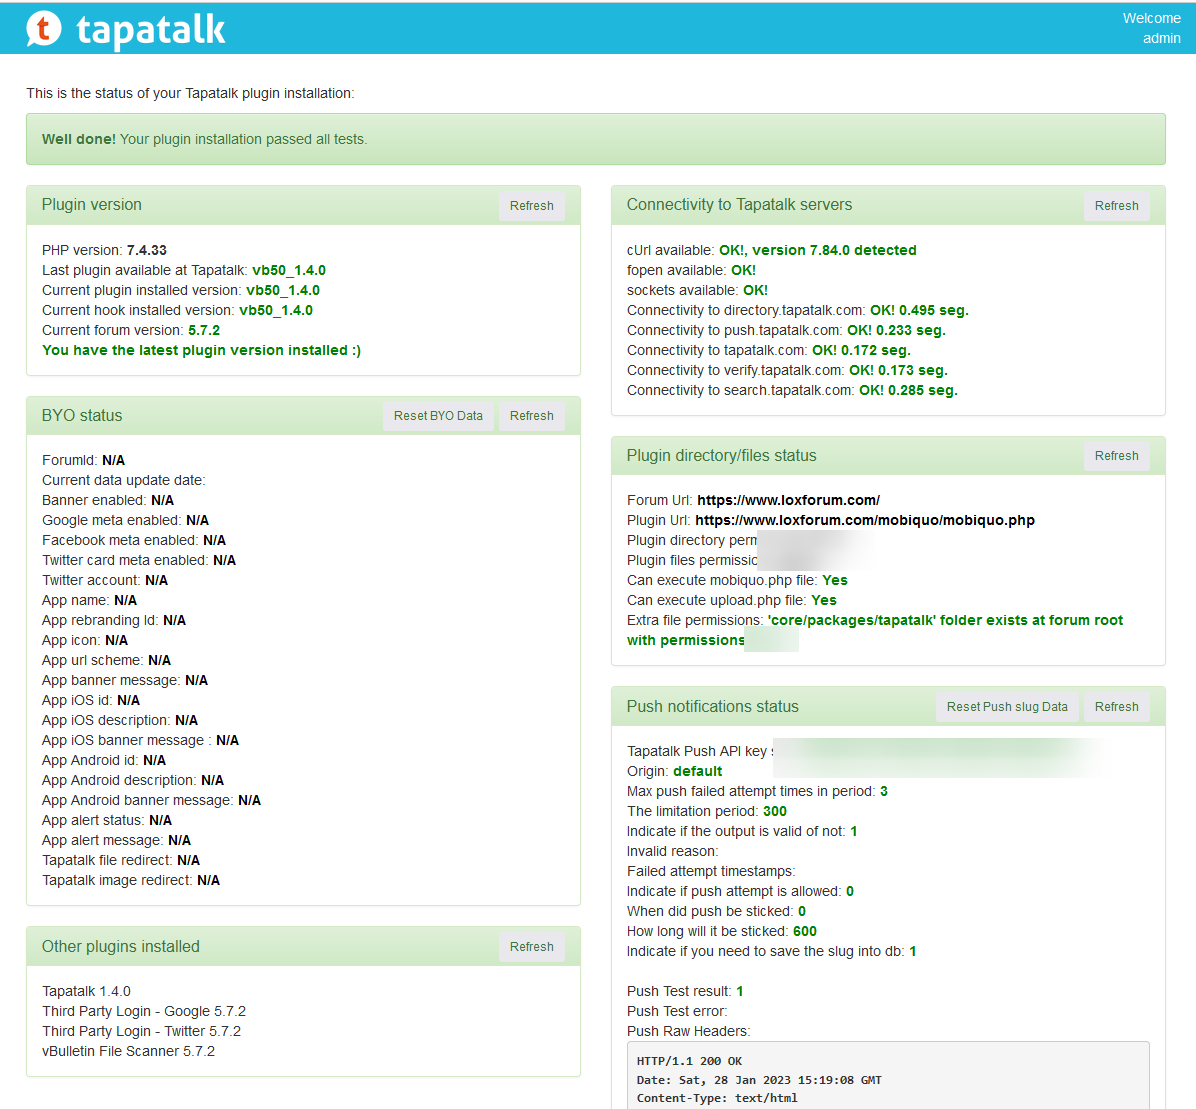Click the cUrl version 7.84.0 detected text
This screenshot has height=1109, width=1196.
[818, 250]
